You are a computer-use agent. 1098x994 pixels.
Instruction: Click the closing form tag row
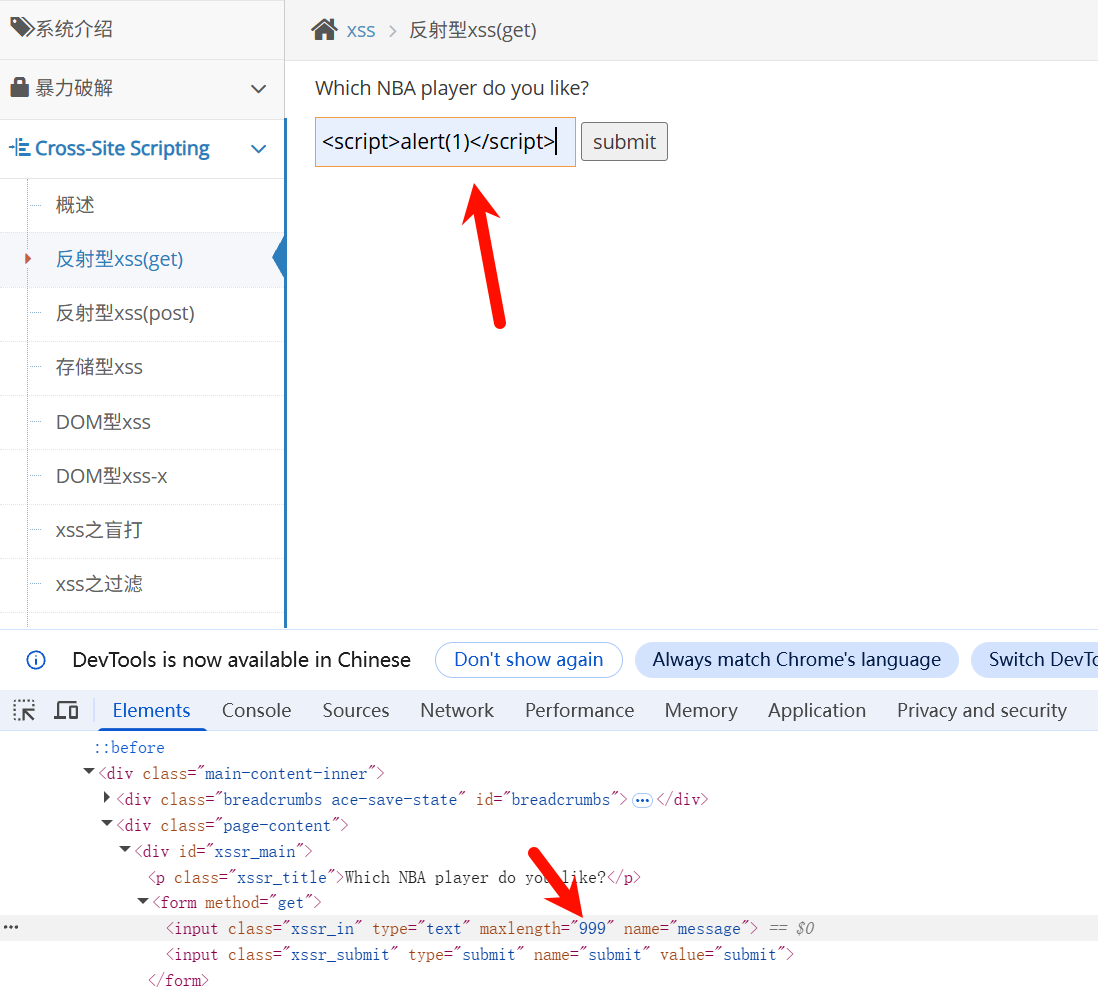point(179,980)
